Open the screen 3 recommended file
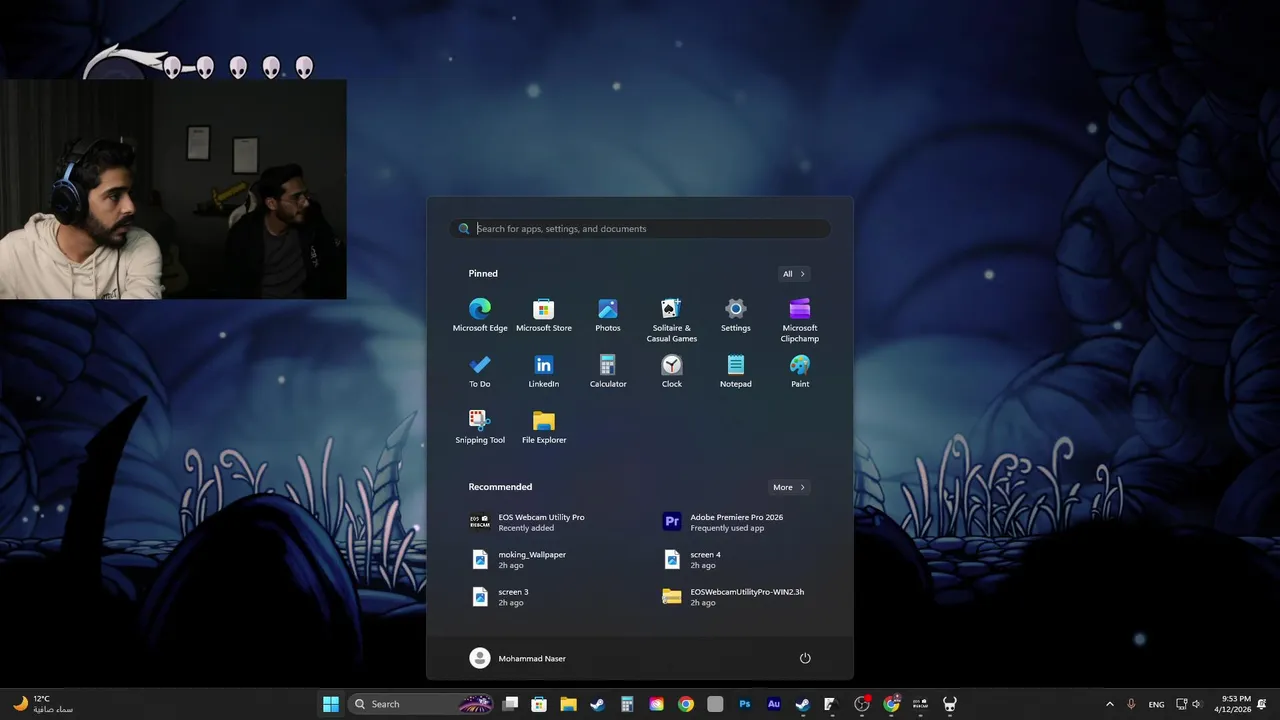 (545, 597)
